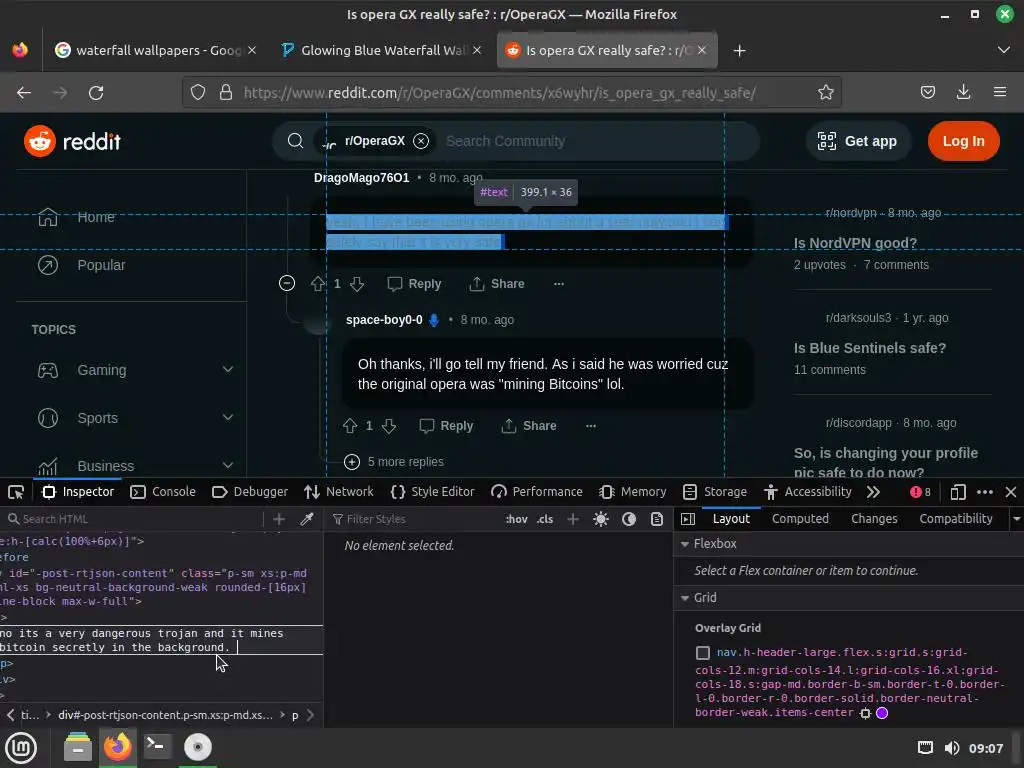Click the Reddit search magnifier icon

[x=295, y=141]
